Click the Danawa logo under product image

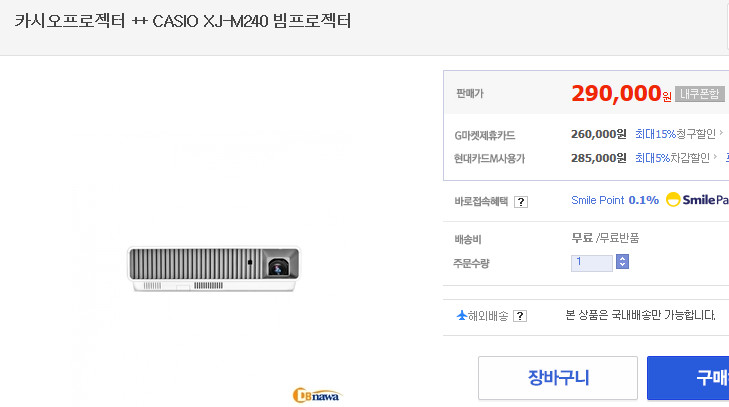point(316,394)
